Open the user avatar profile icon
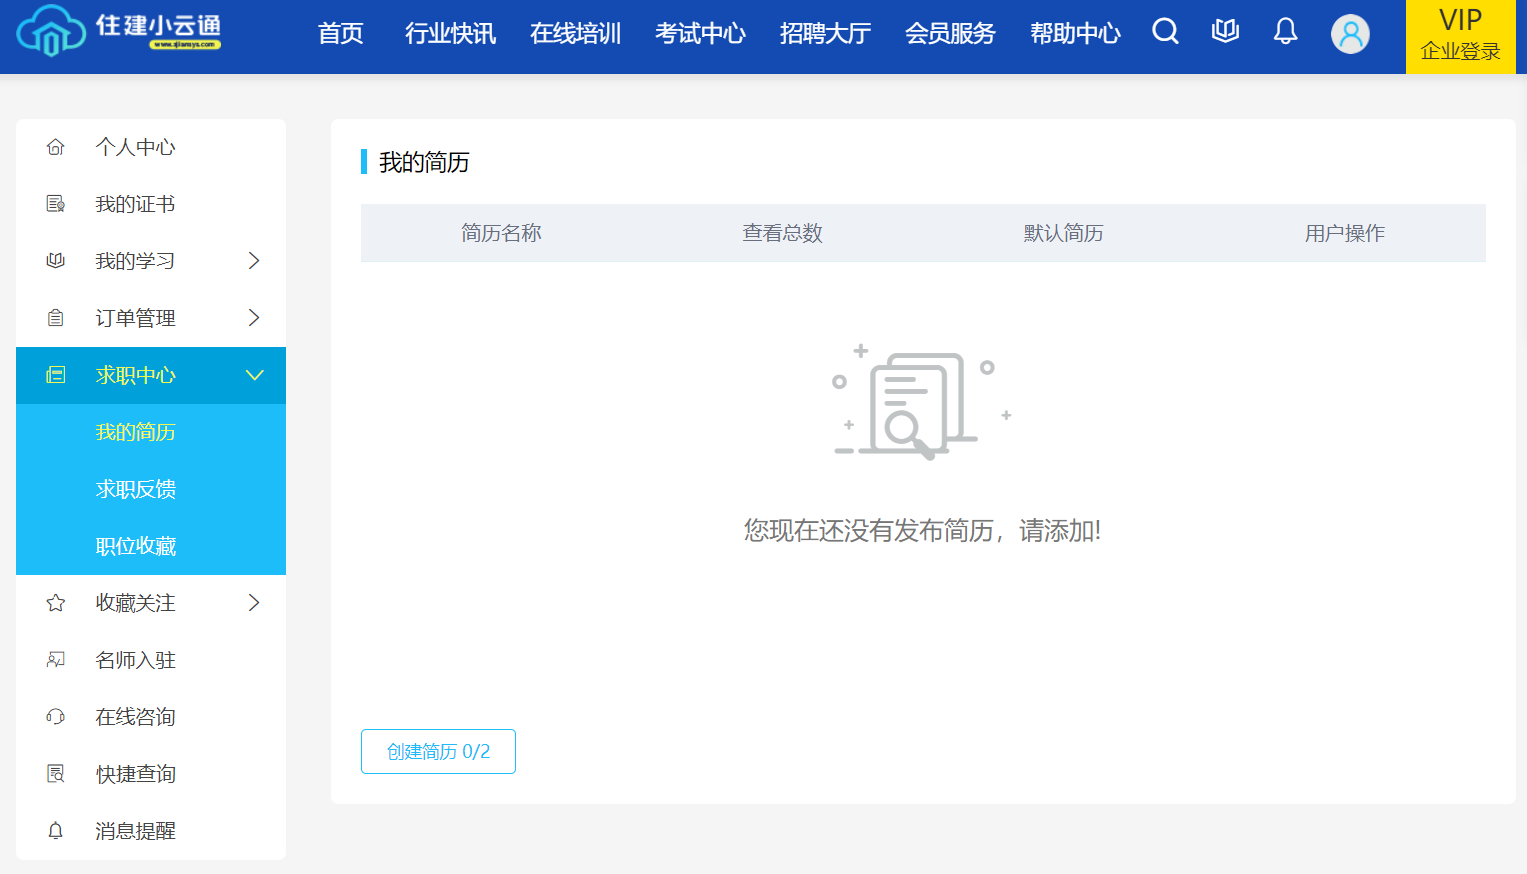This screenshot has height=874, width=1527. pos(1350,34)
